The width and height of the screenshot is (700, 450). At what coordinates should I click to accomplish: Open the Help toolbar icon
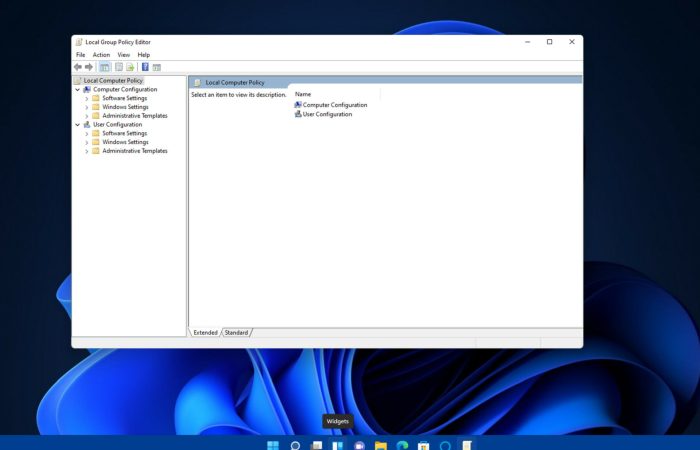[x=145, y=67]
